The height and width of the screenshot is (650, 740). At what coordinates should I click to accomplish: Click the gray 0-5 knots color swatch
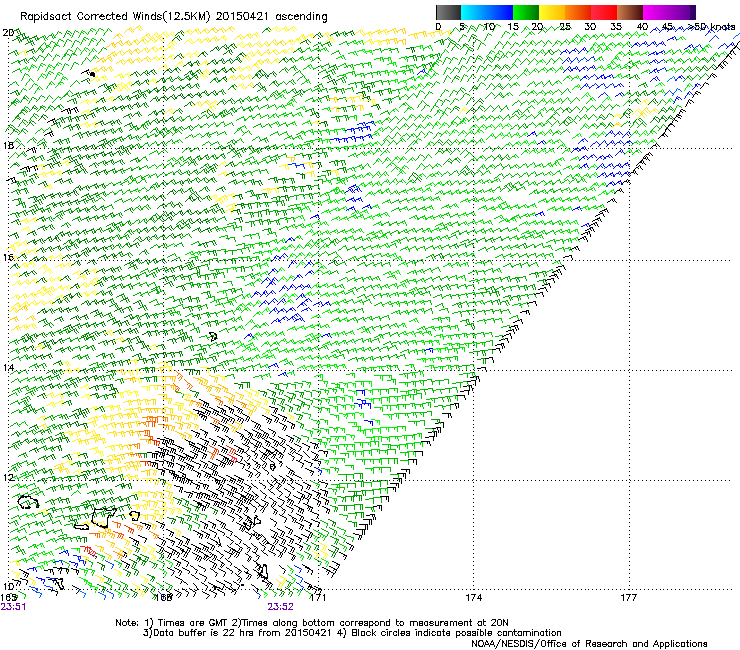point(448,12)
